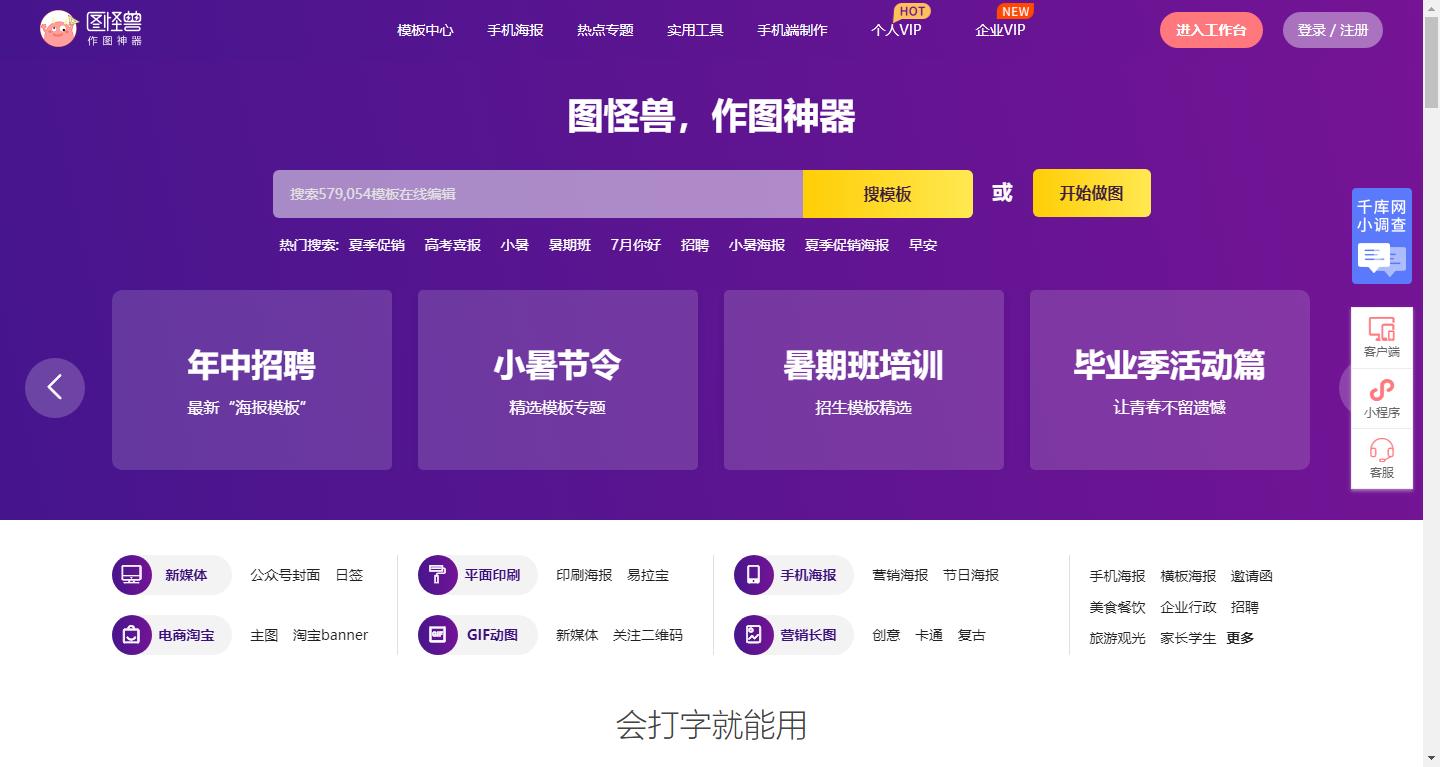Click the 小程序 mini-program icon
1440x767 pixels.
1381,390
